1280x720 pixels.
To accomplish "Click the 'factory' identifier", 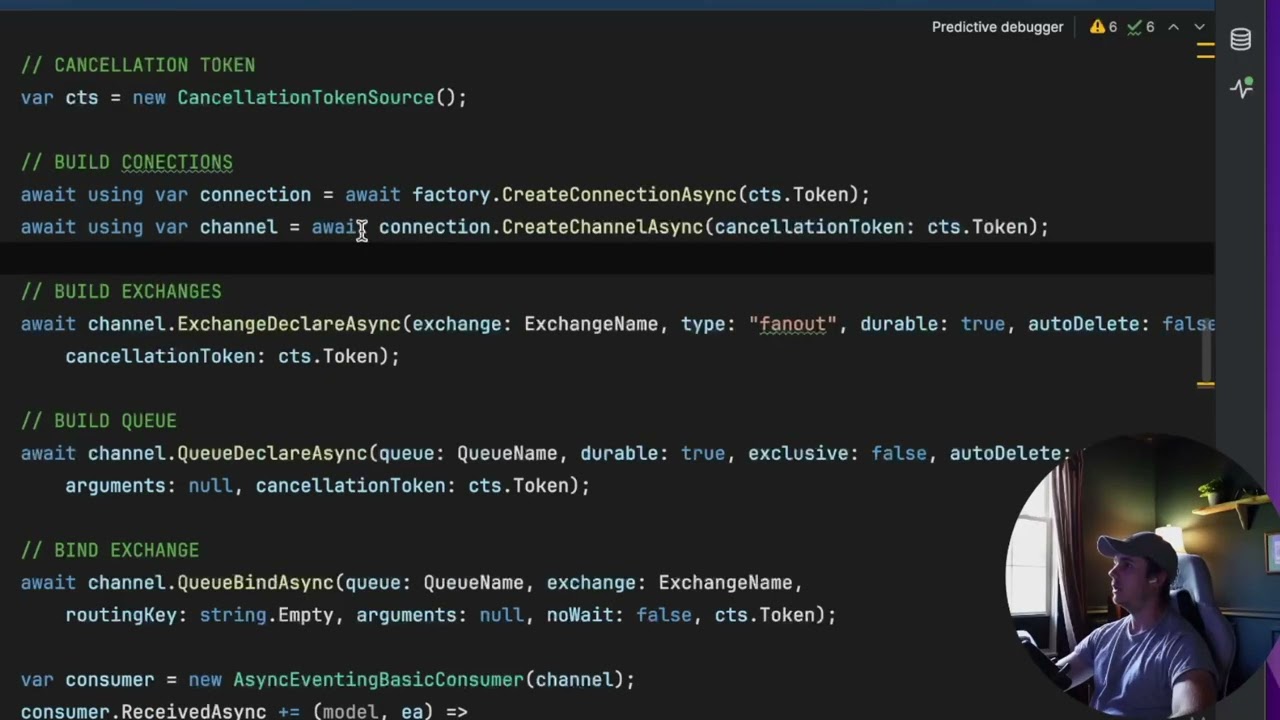I will (451, 195).
